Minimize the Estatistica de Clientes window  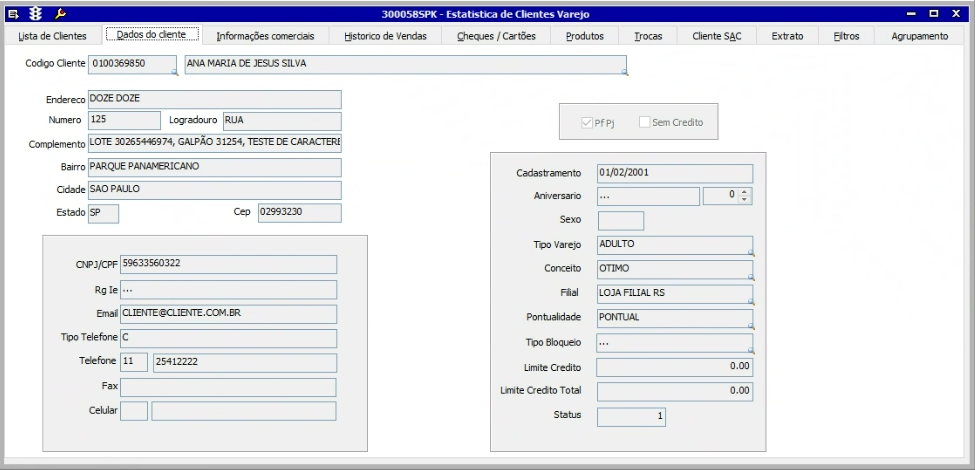click(912, 14)
